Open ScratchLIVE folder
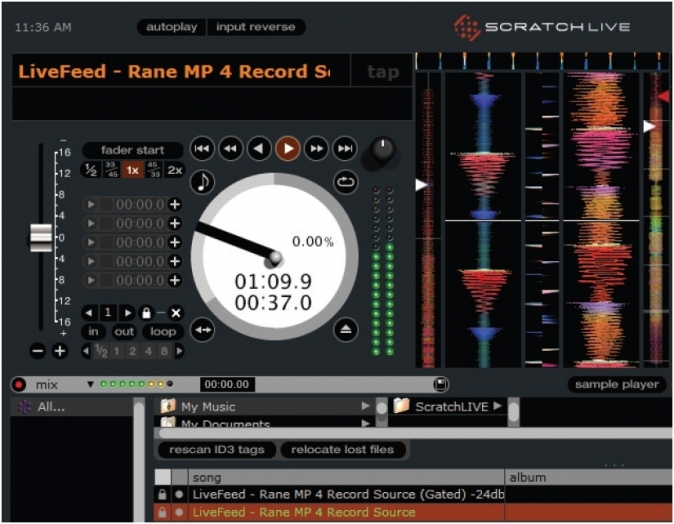Image resolution: width=674 pixels, height=524 pixels. tap(447, 406)
